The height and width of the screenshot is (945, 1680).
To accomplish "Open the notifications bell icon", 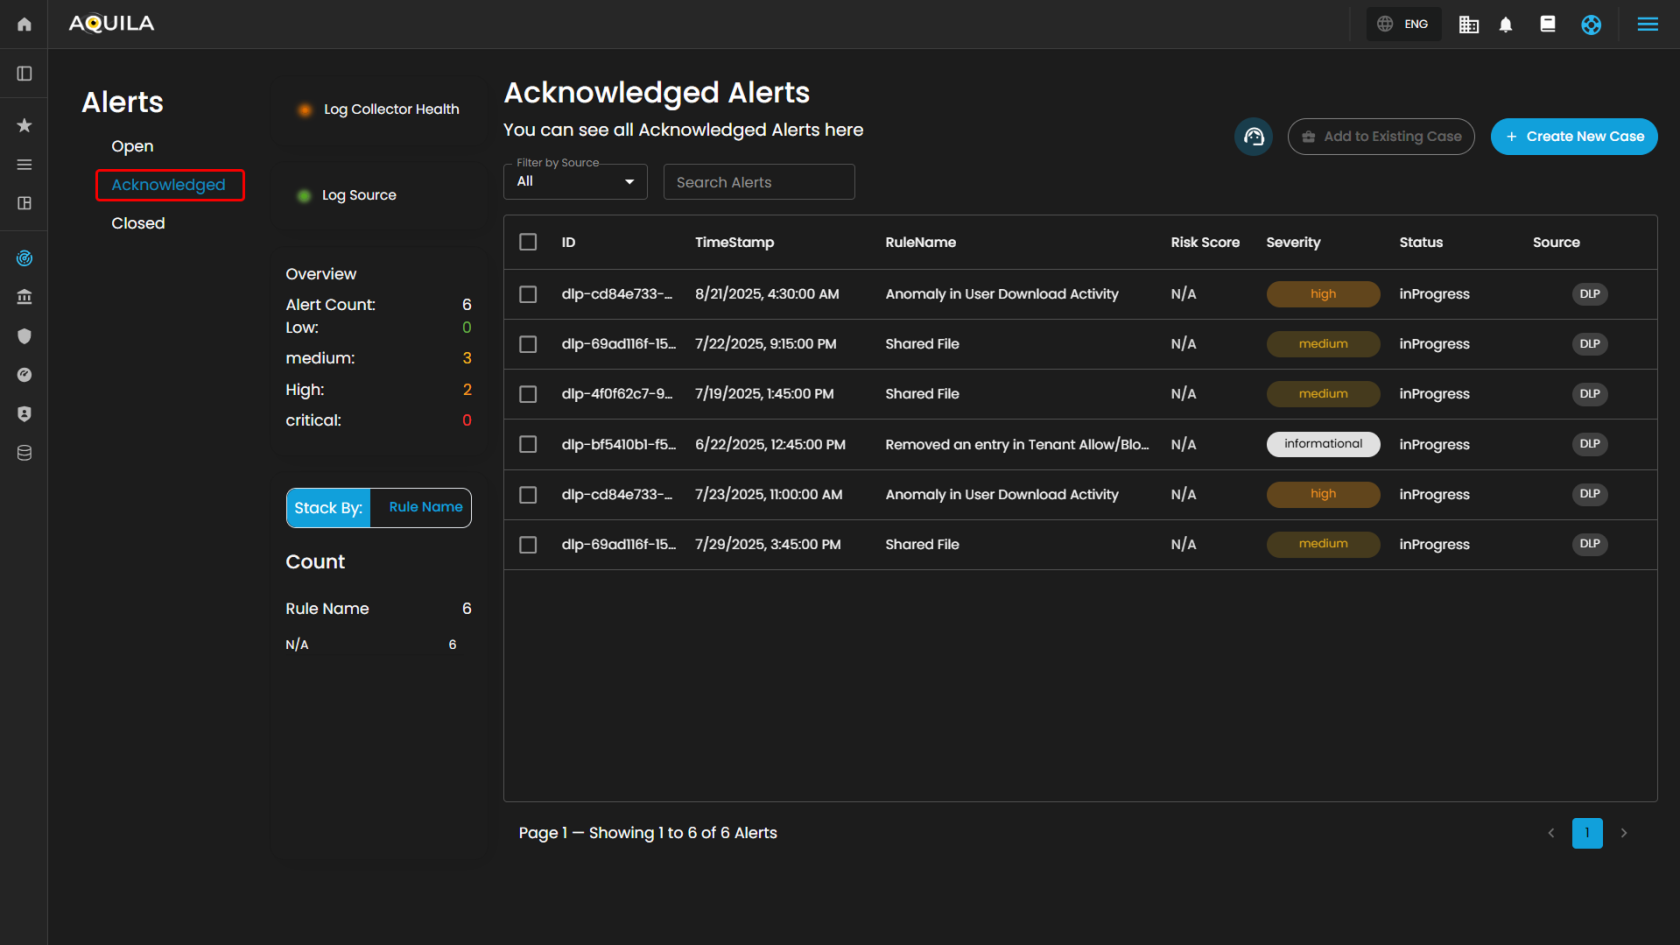I will point(1505,25).
